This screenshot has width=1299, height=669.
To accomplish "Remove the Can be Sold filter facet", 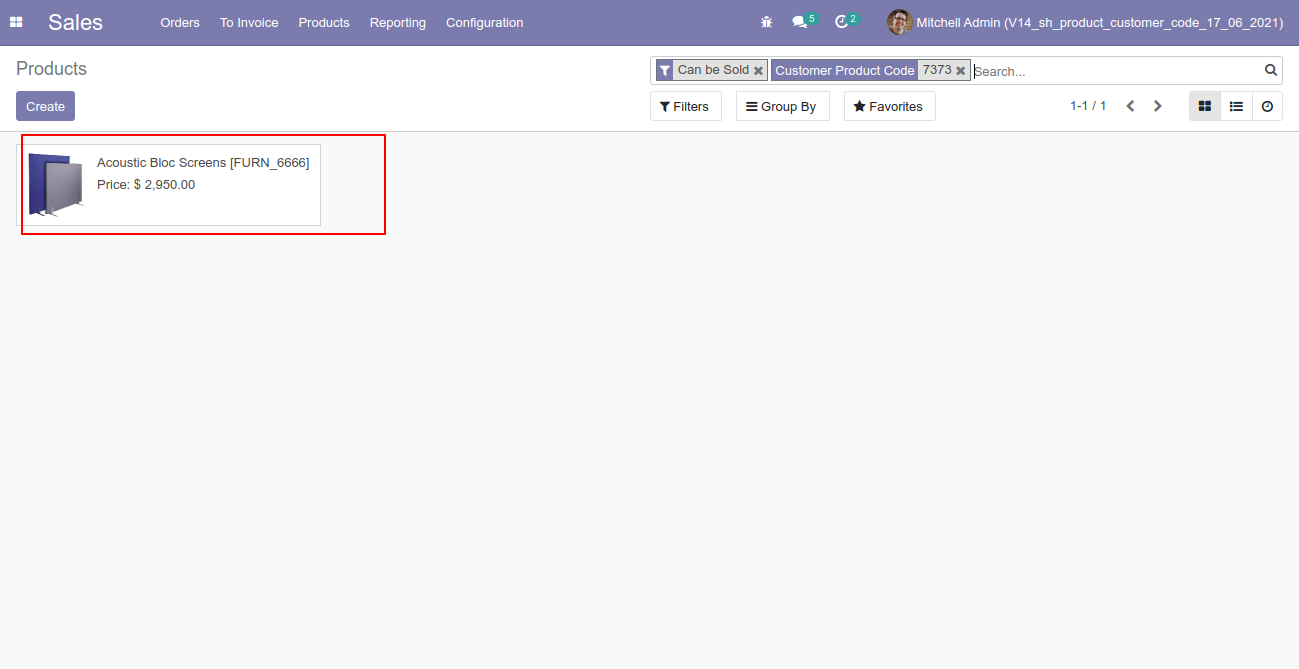I will click(x=758, y=71).
